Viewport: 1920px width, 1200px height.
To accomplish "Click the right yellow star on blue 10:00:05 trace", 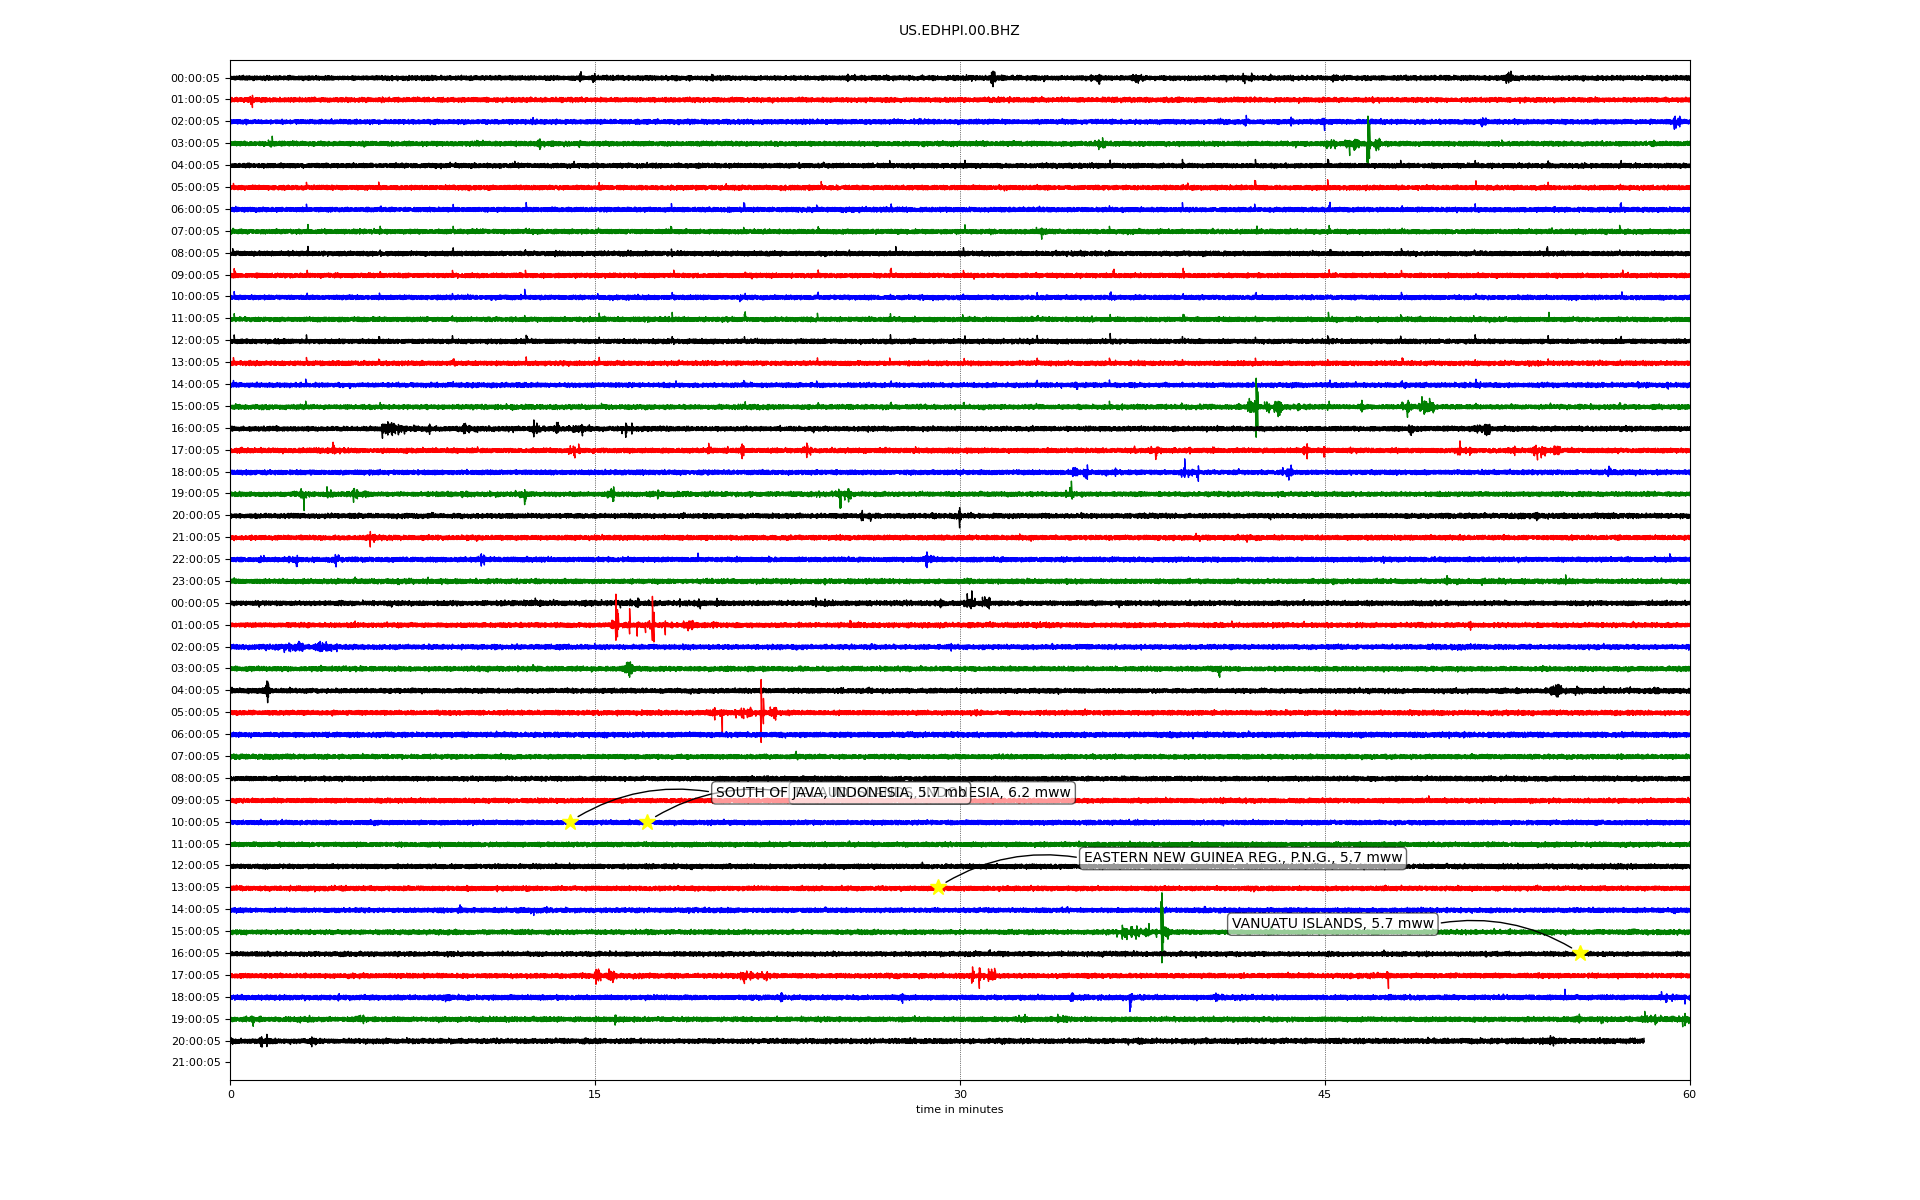I will (x=647, y=822).
